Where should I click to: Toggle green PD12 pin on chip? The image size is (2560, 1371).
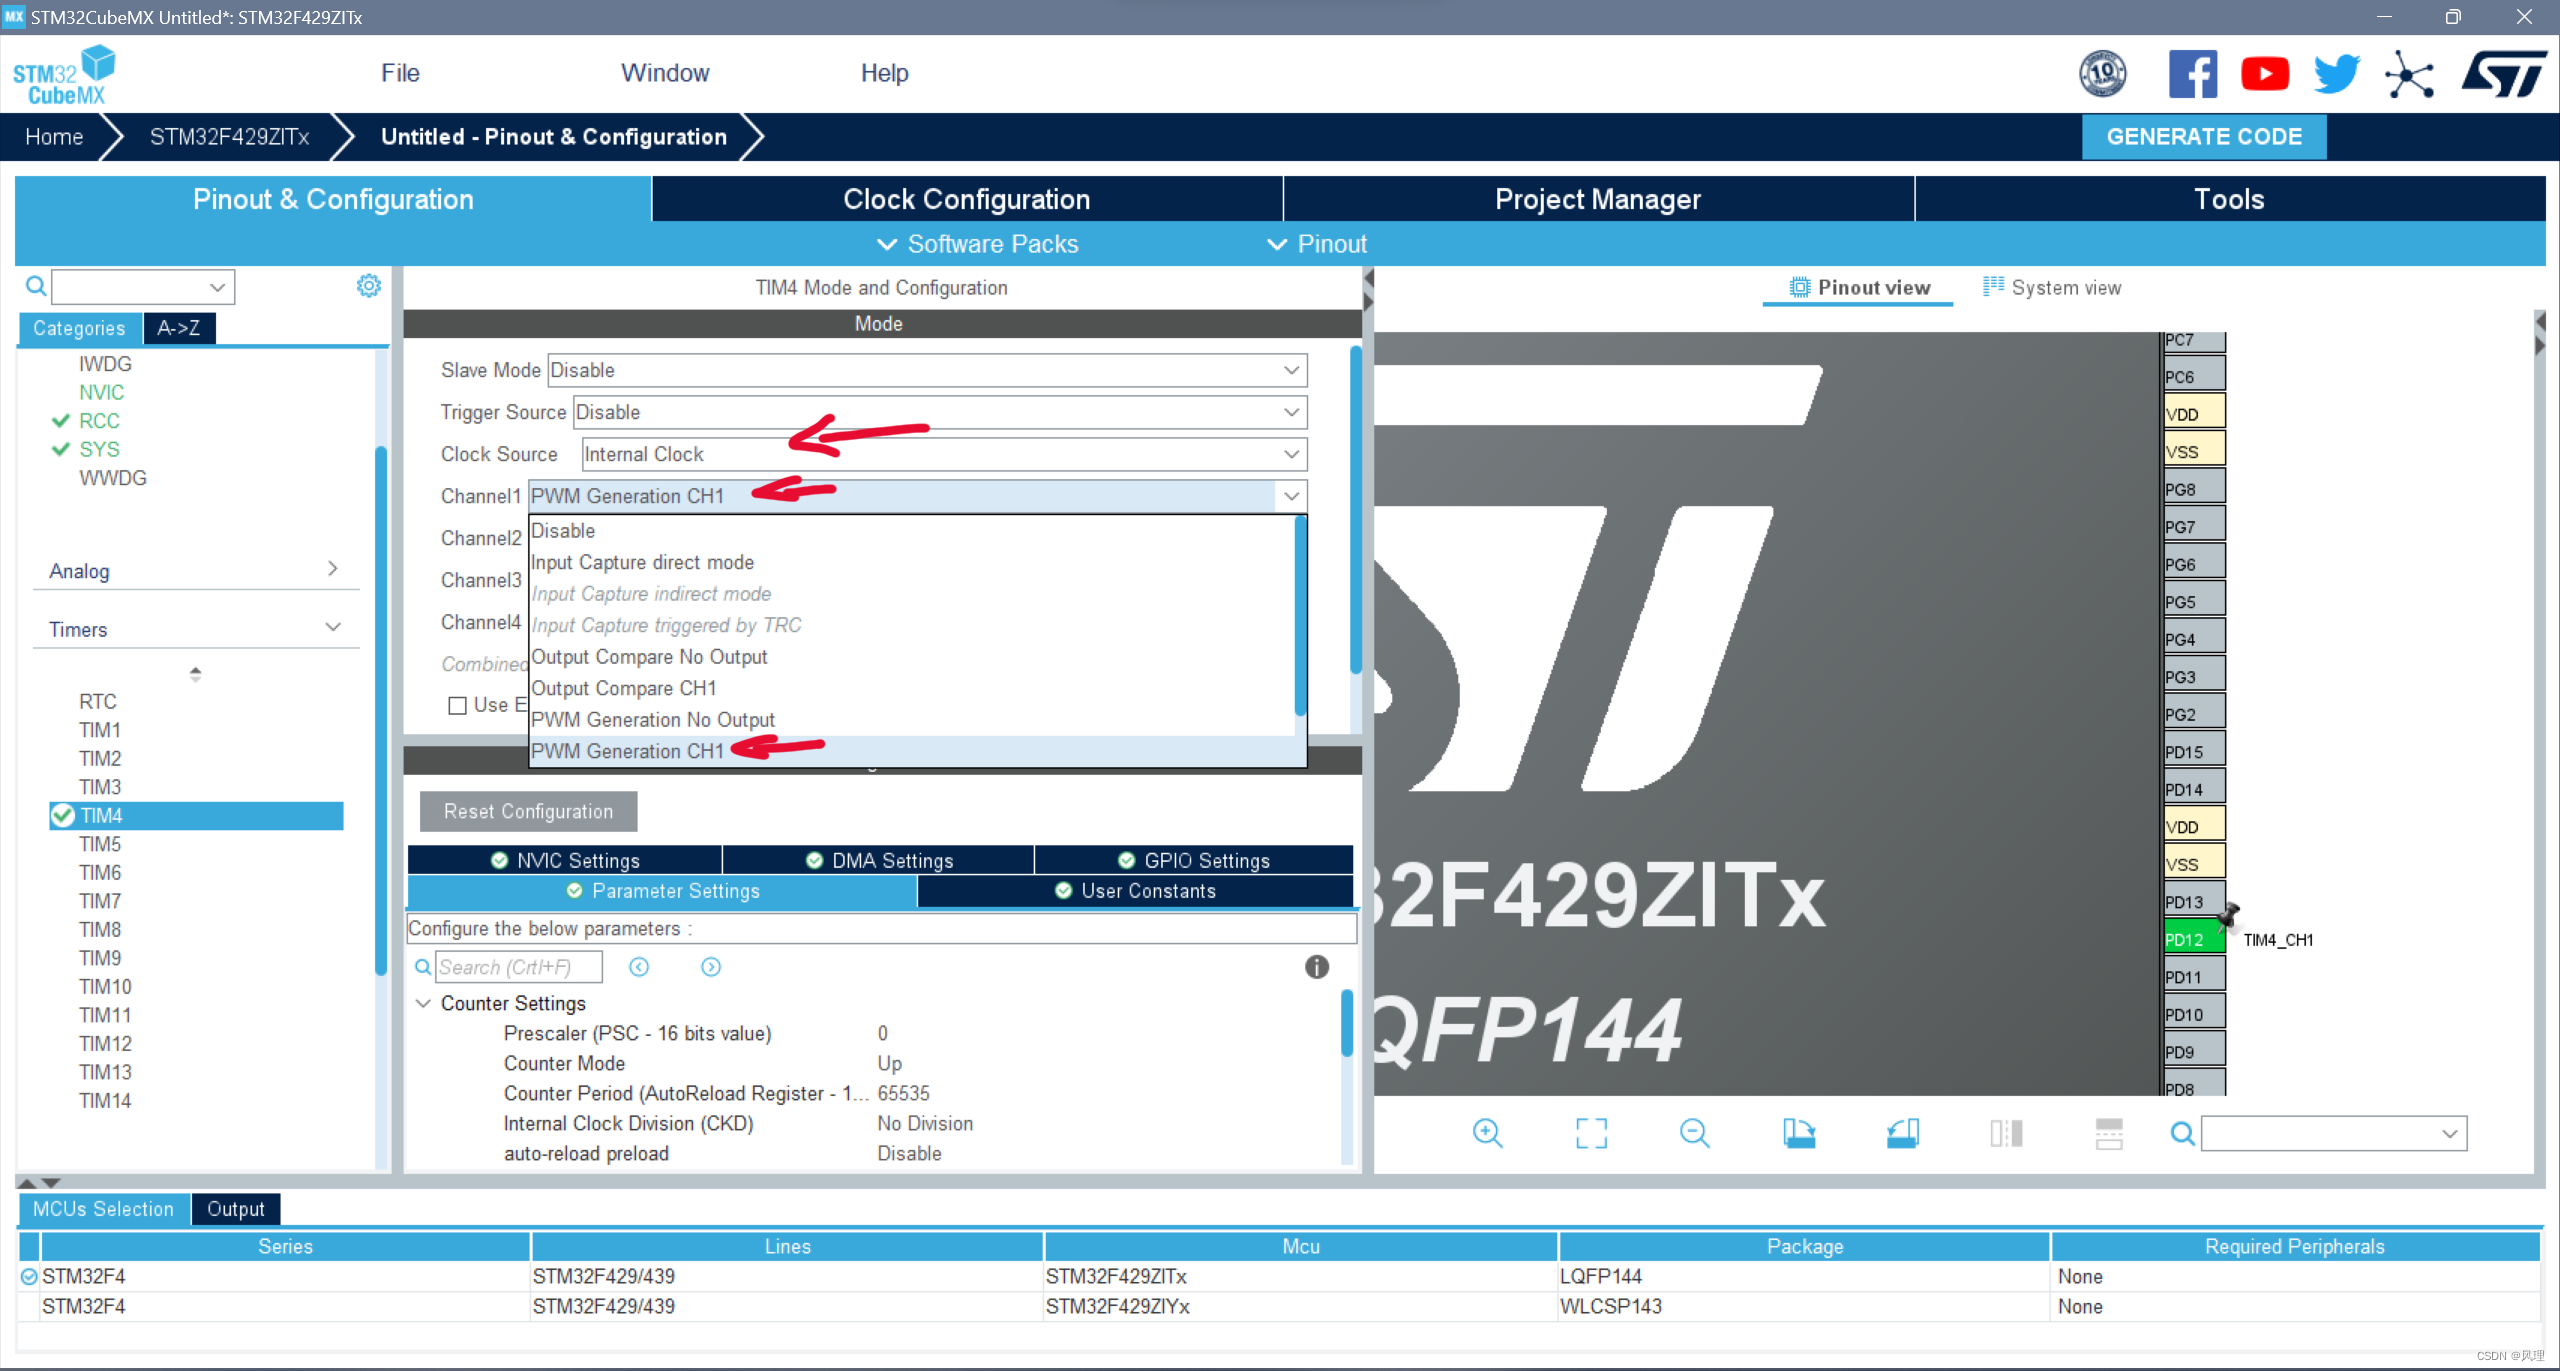click(x=2192, y=939)
